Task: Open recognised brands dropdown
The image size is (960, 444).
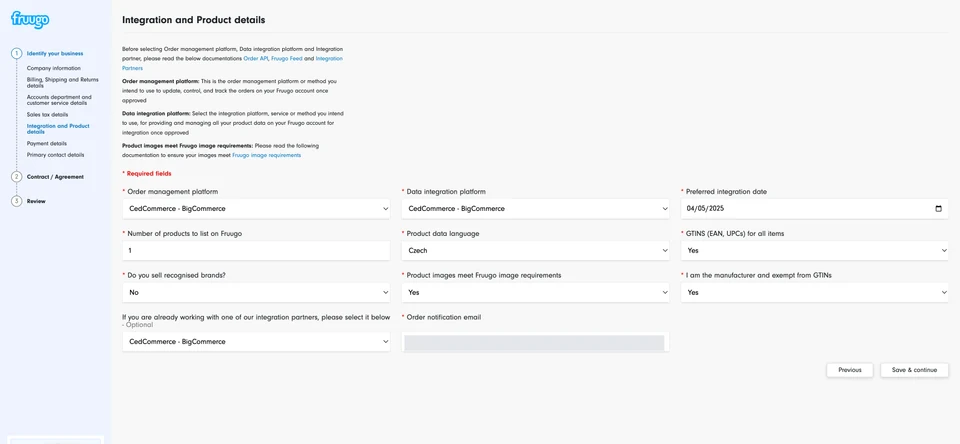Action: point(256,292)
